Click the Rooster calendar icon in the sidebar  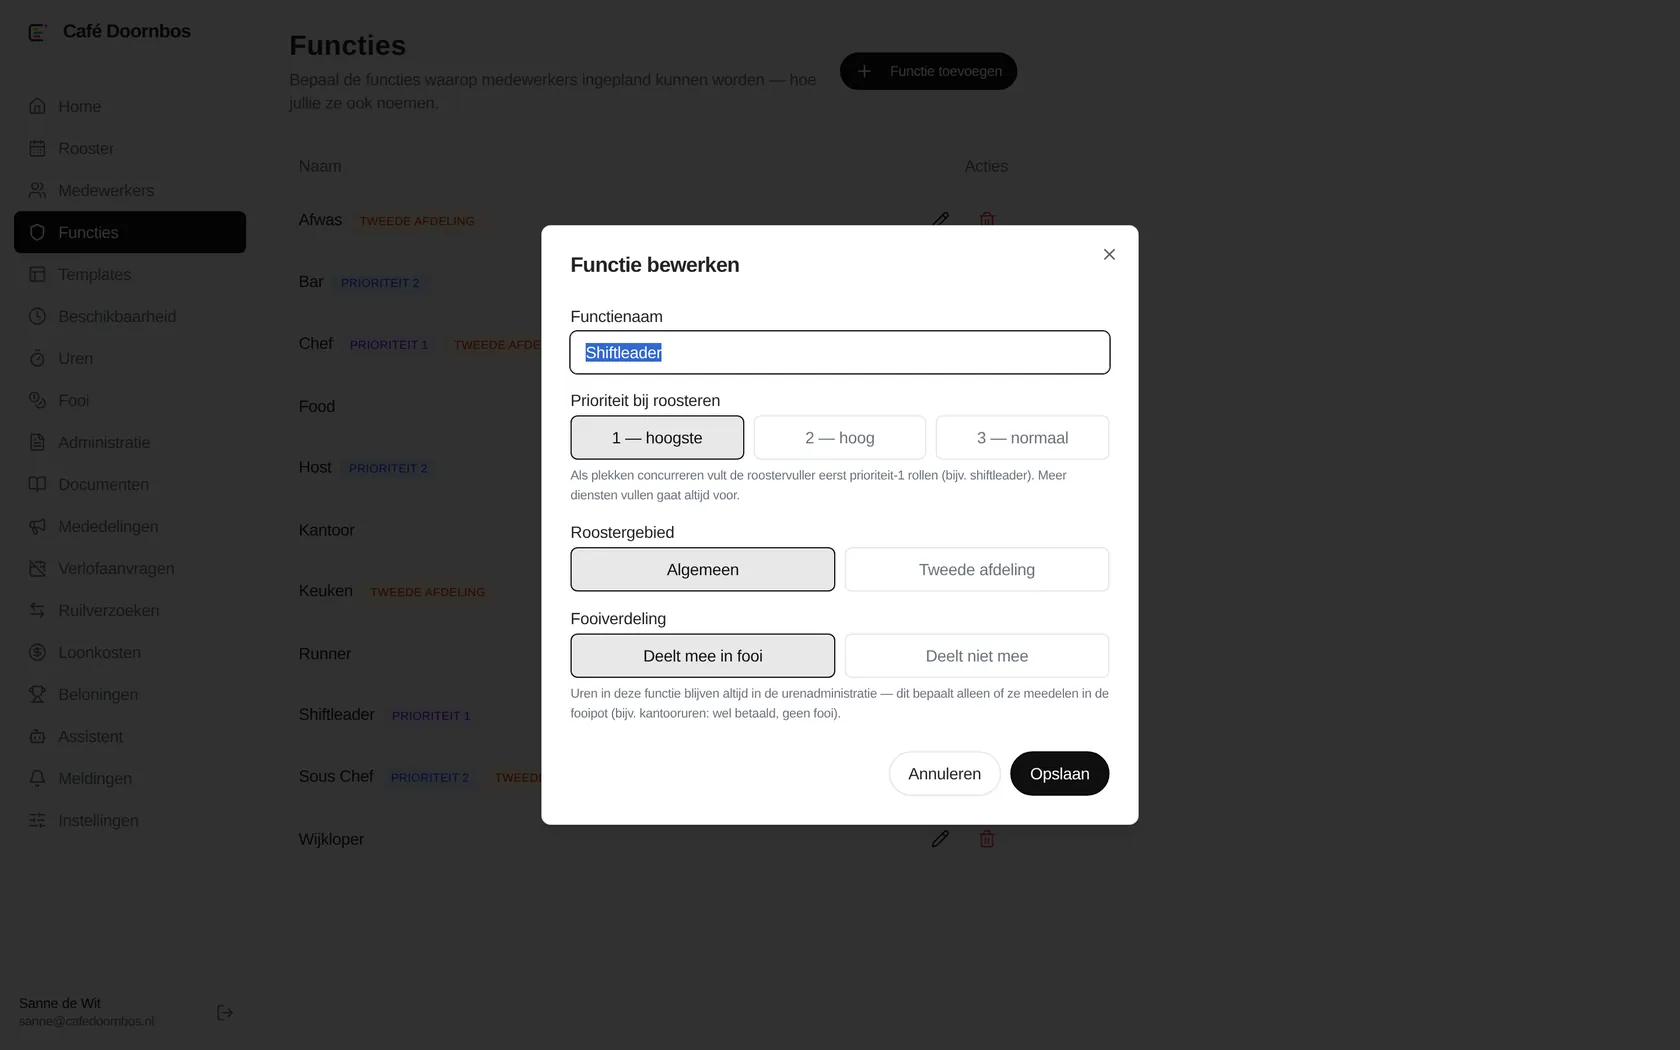tap(37, 148)
